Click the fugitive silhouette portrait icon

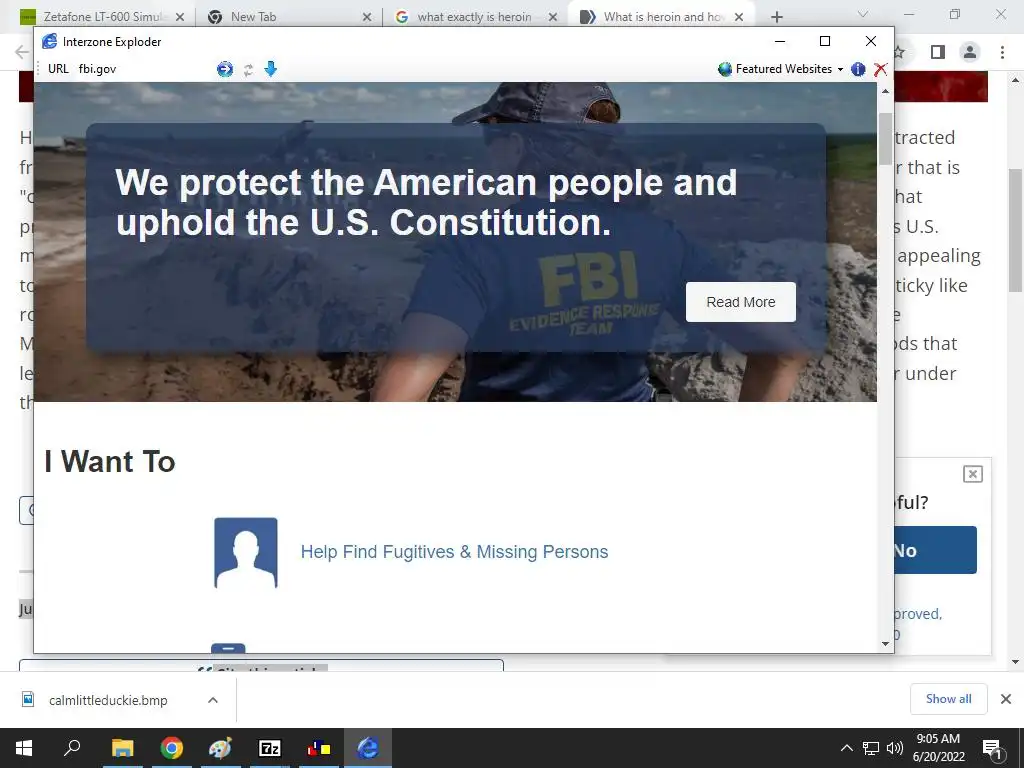tap(246, 552)
